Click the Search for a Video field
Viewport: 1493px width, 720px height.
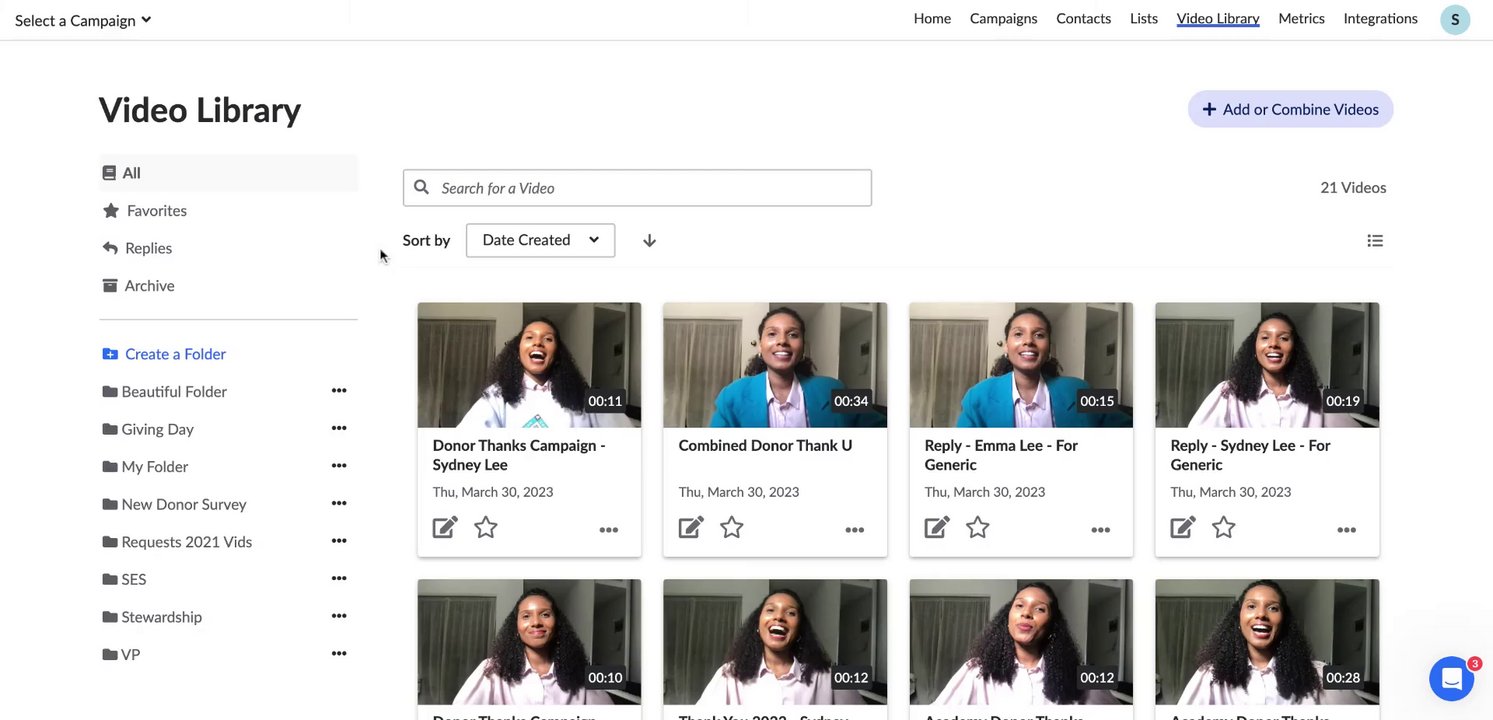[x=637, y=188]
